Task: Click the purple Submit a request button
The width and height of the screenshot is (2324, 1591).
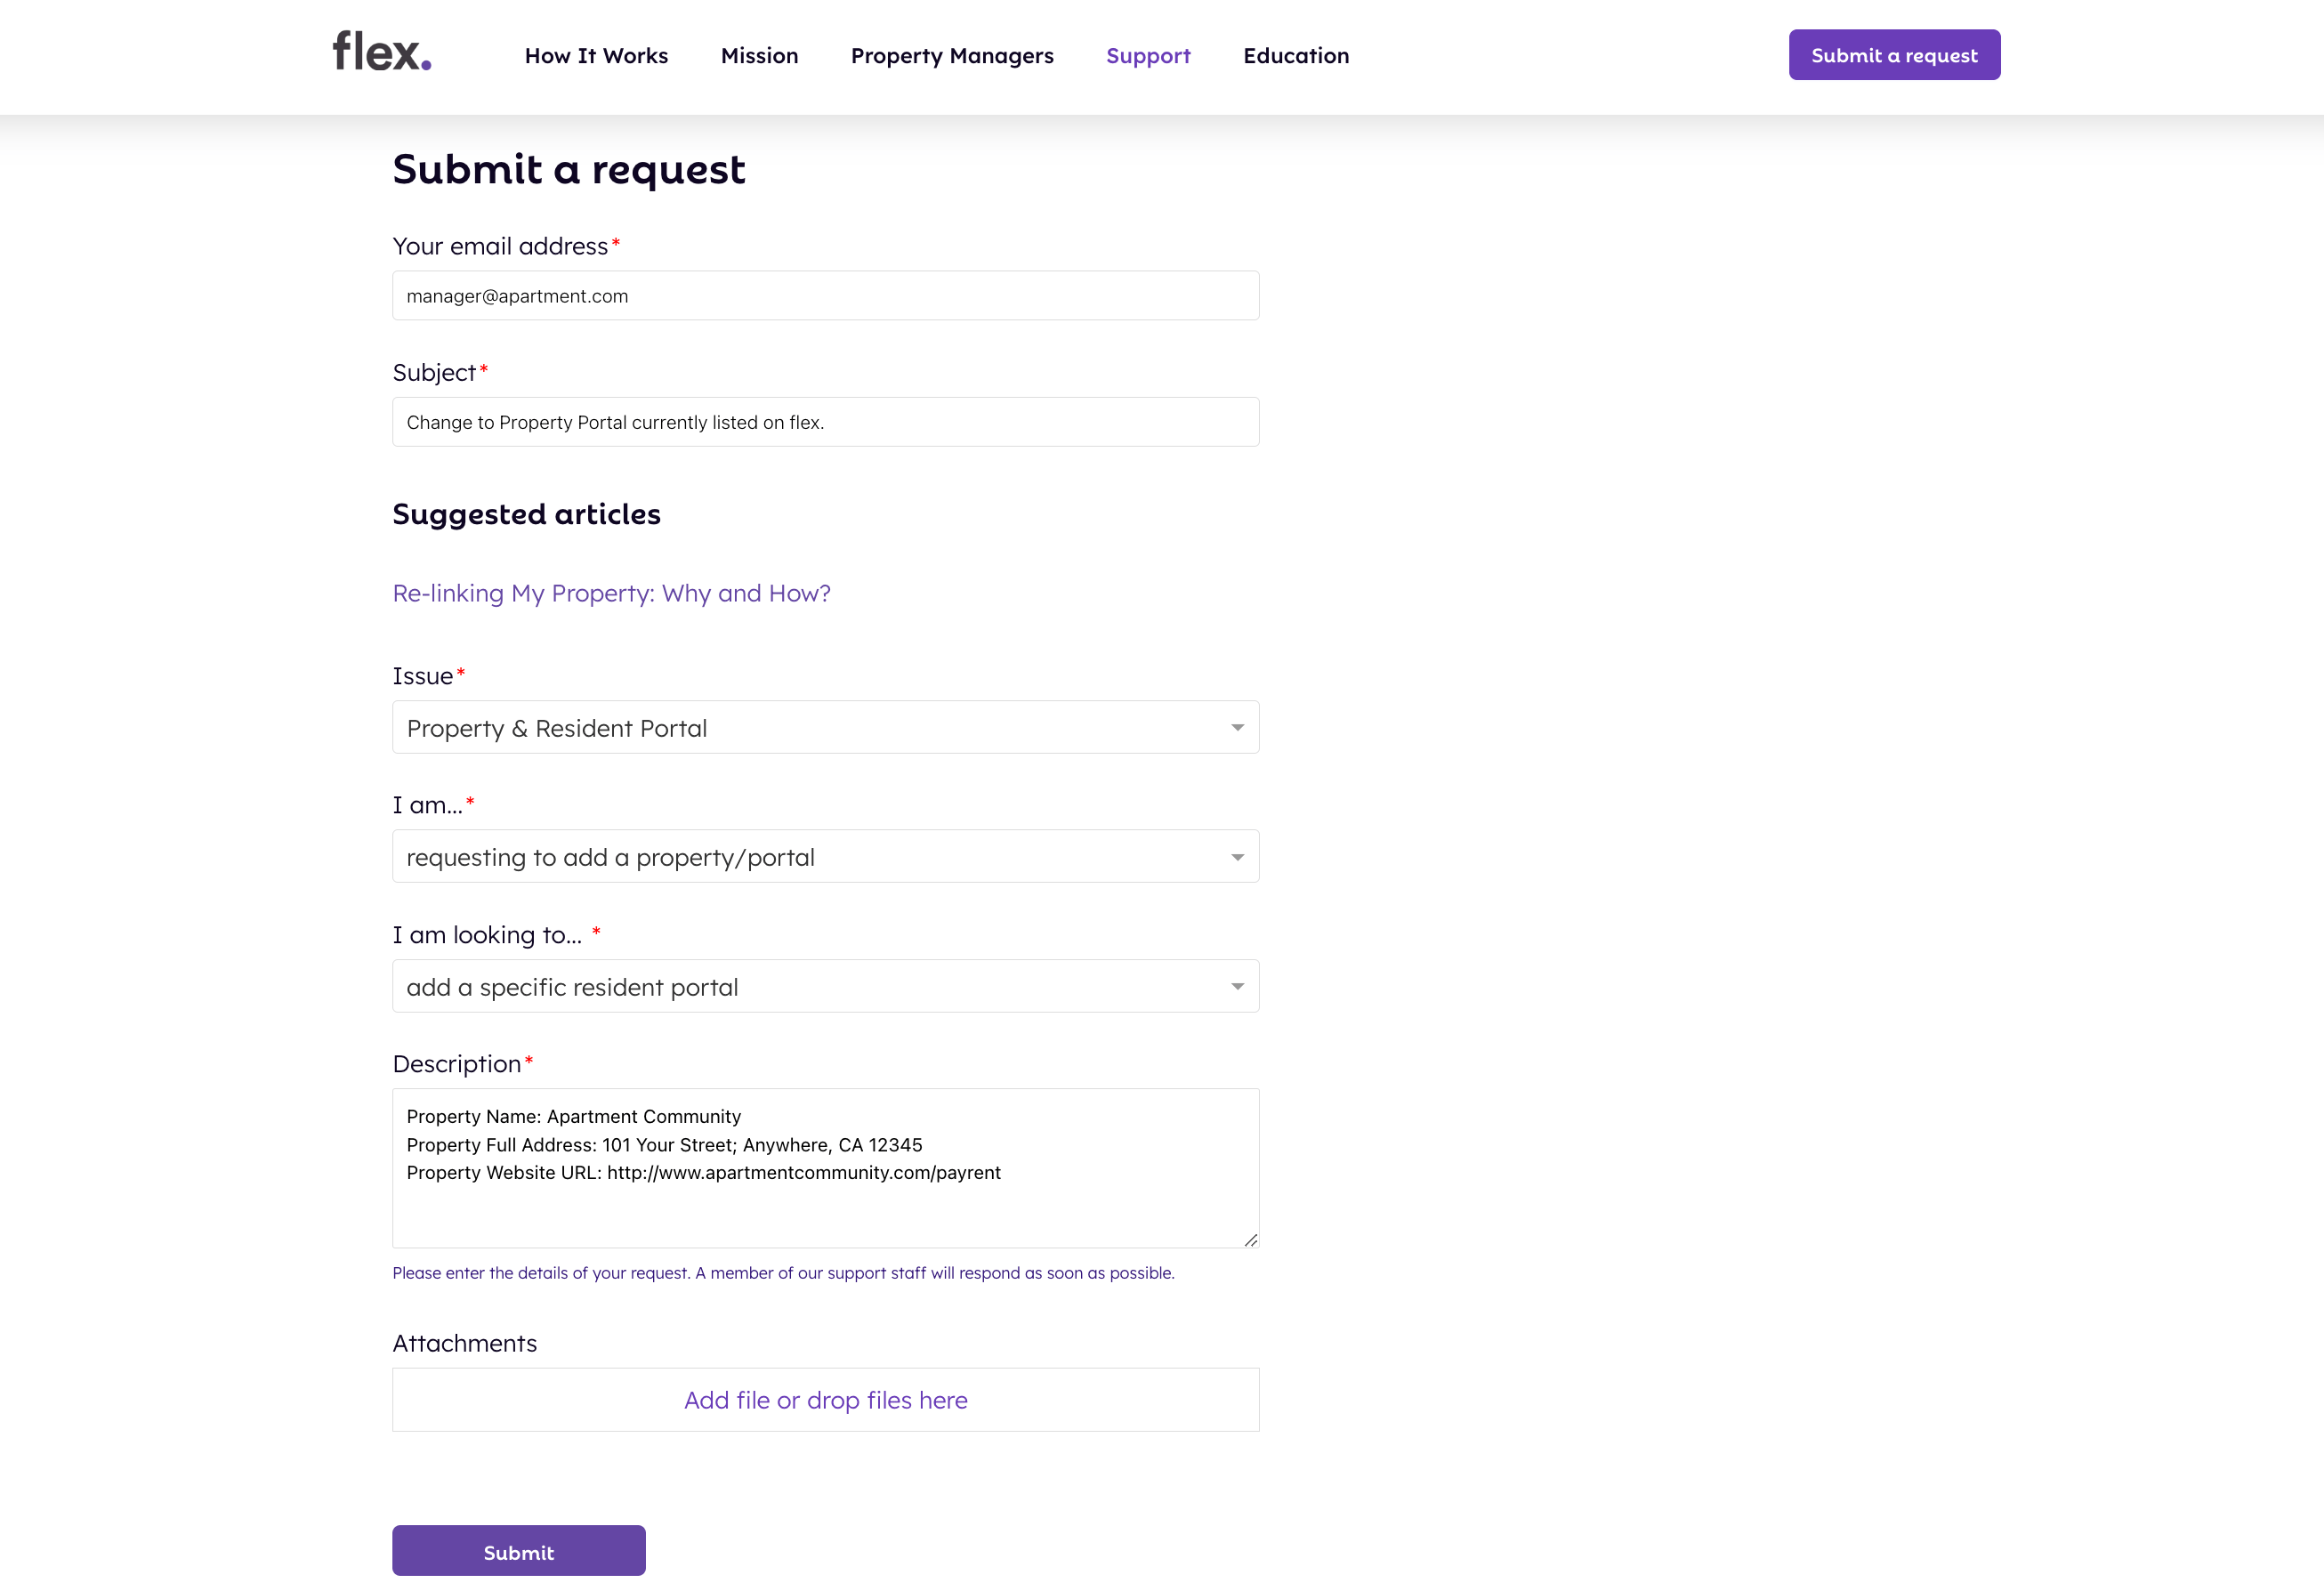Action: [1894, 55]
